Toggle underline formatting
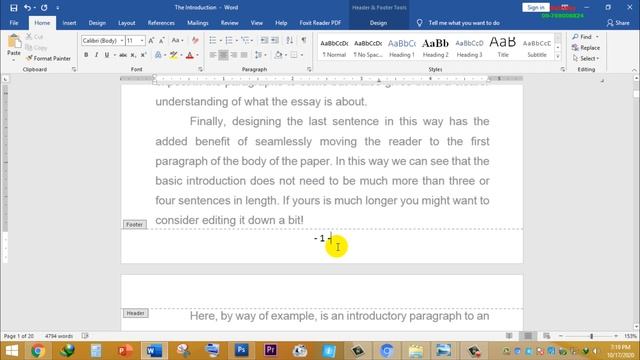Viewport: 640px width, 360px height. [107, 55]
